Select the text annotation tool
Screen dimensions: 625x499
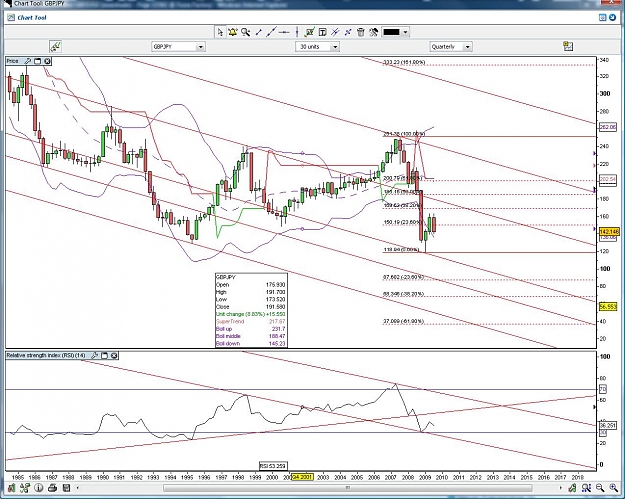(322, 32)
